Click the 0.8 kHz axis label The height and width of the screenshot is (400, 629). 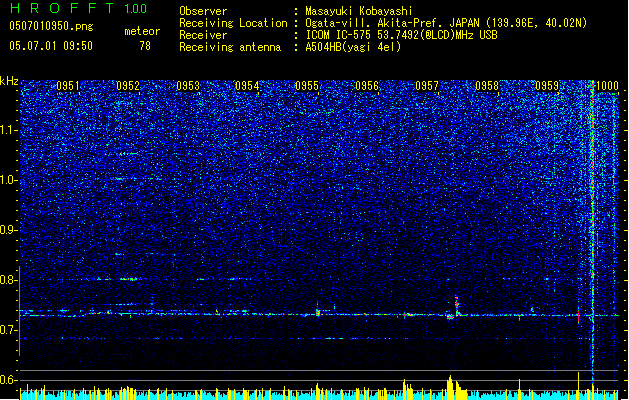coord(9,280)
